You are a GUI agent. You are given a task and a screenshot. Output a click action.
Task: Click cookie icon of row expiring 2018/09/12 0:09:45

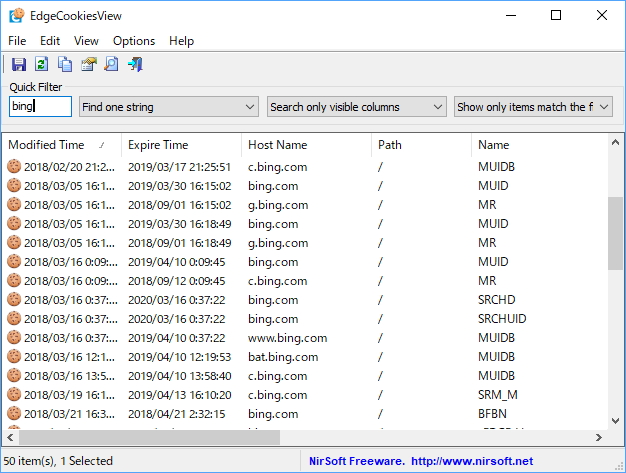click(14, 281)
